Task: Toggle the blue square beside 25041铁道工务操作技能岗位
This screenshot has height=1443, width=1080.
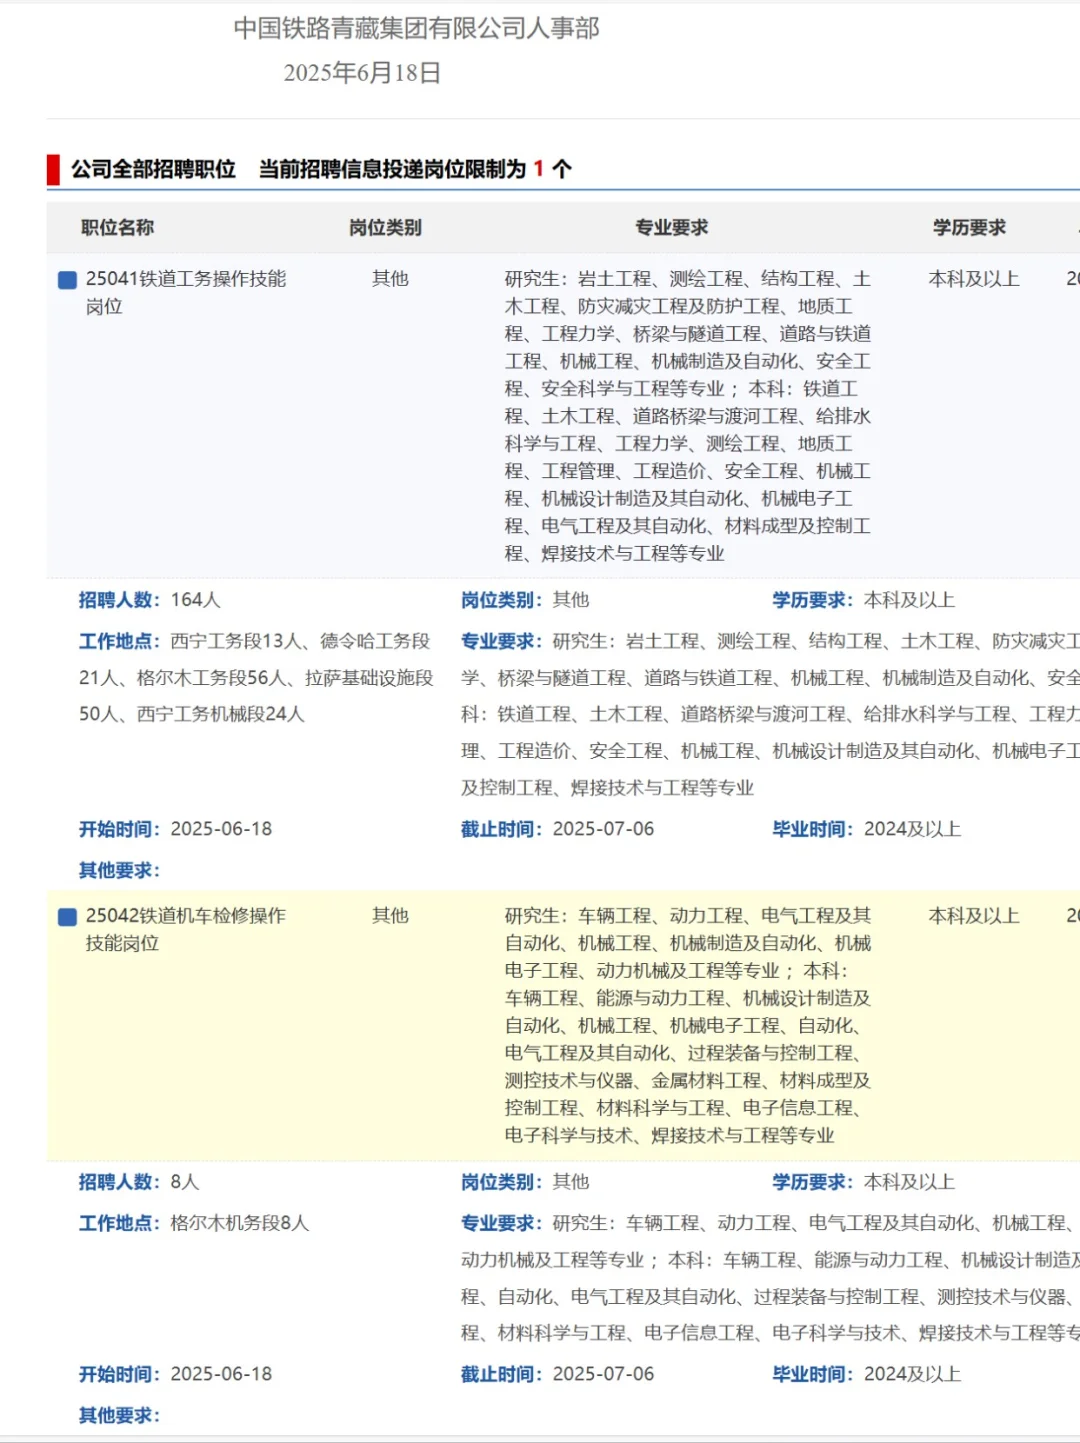Action: pyautogui.click(x=68, y=280)
